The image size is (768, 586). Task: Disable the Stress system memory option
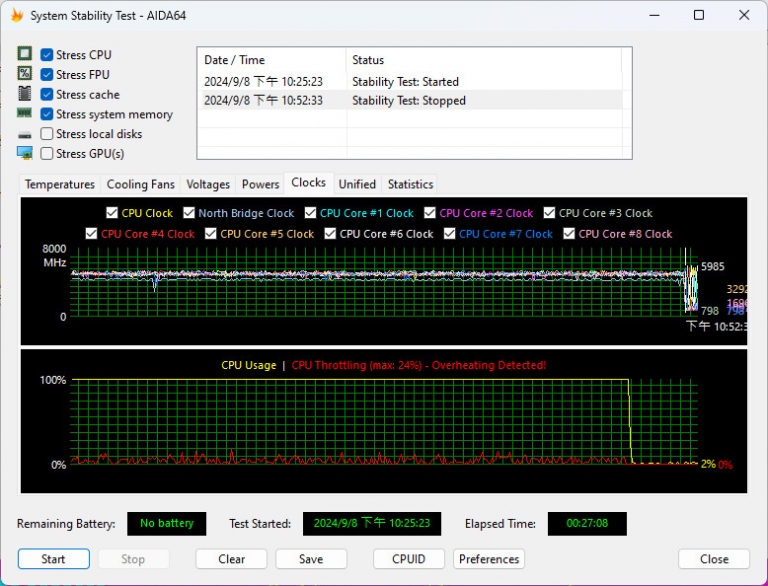click(x=47, y=114)
